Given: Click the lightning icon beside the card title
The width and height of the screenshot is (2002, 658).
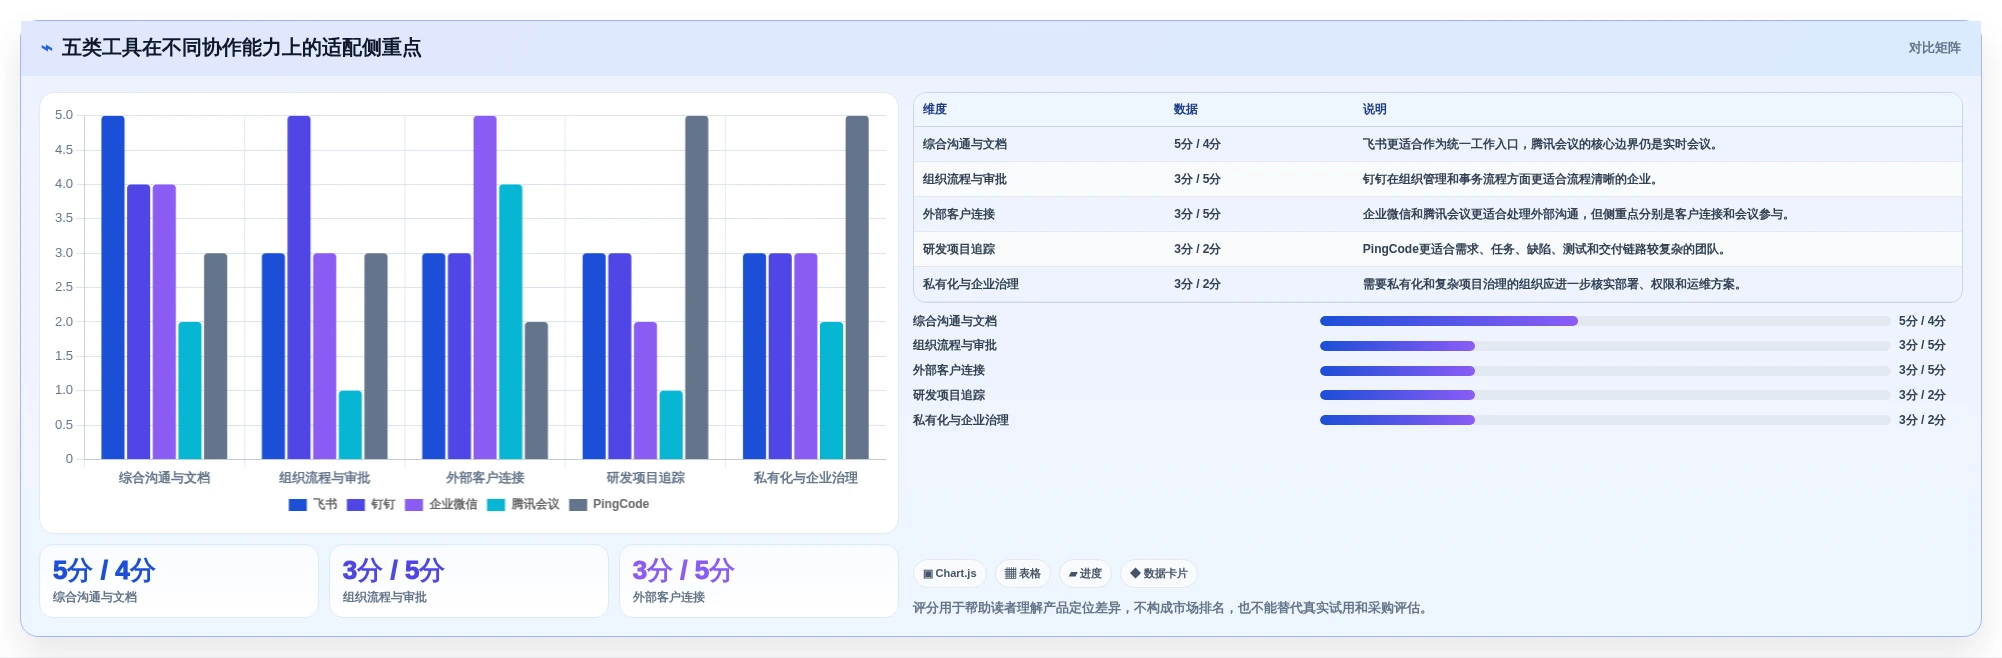Looking at the screenshot, I should point(46,48).
